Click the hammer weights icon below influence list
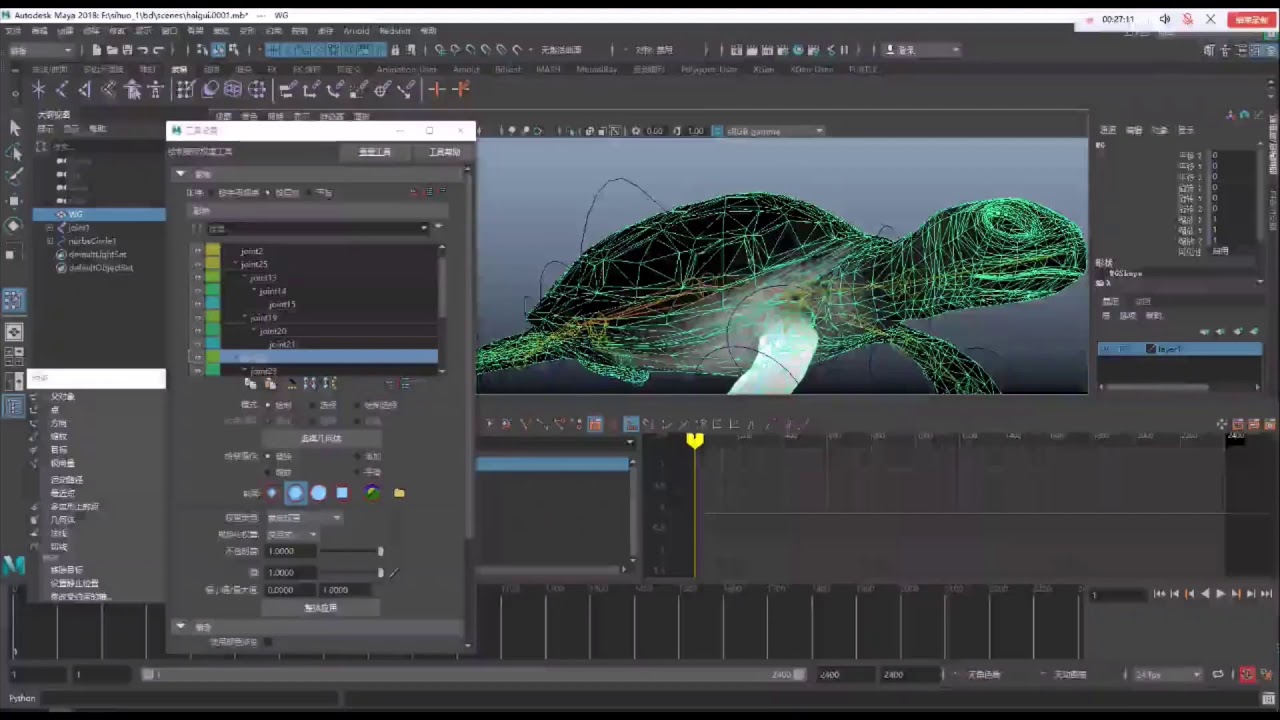The width and height of the screenshot is (1280, 720). (x=292, y=384)
